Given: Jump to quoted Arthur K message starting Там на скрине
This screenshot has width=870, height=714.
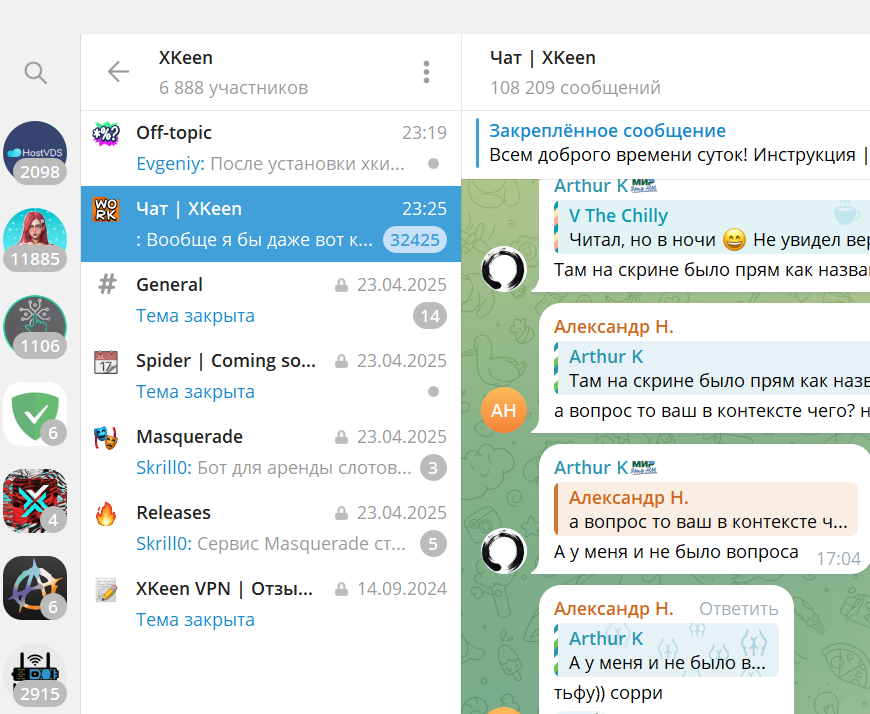Looking at the screenshot, I should [x=712, y=368].
